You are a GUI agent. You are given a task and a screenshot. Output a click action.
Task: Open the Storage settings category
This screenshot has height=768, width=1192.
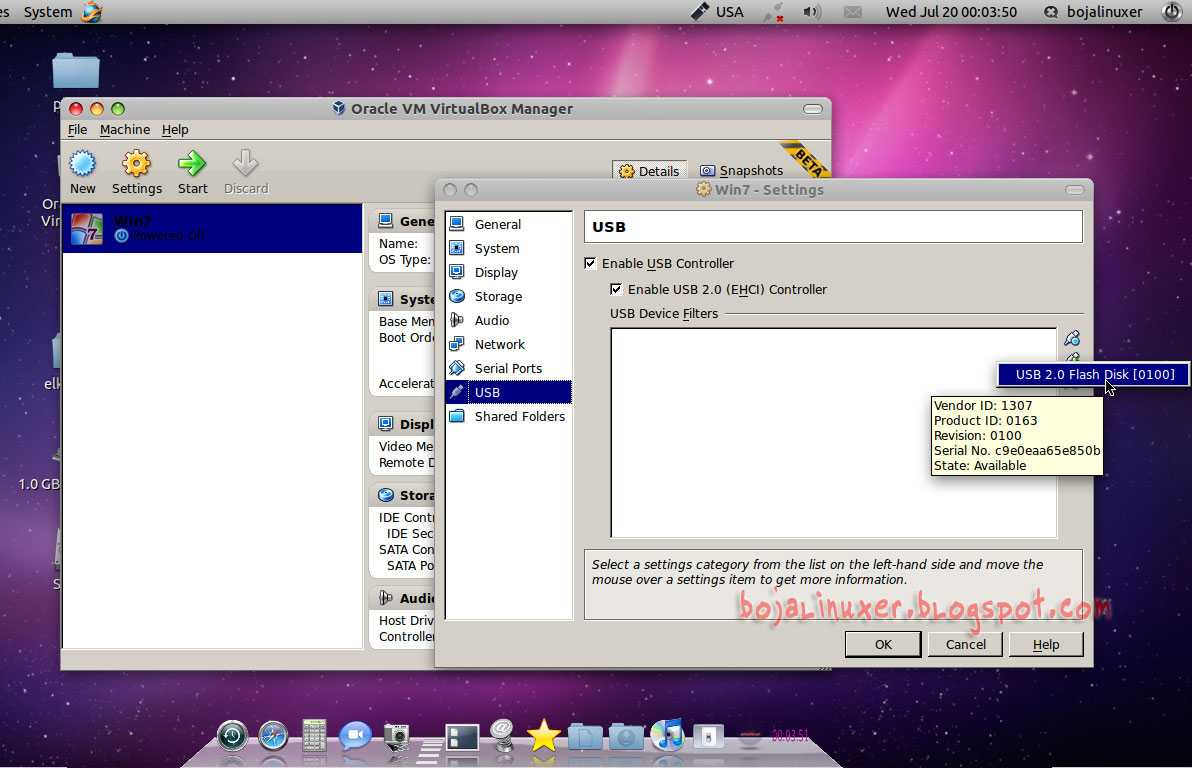(508, 297)
